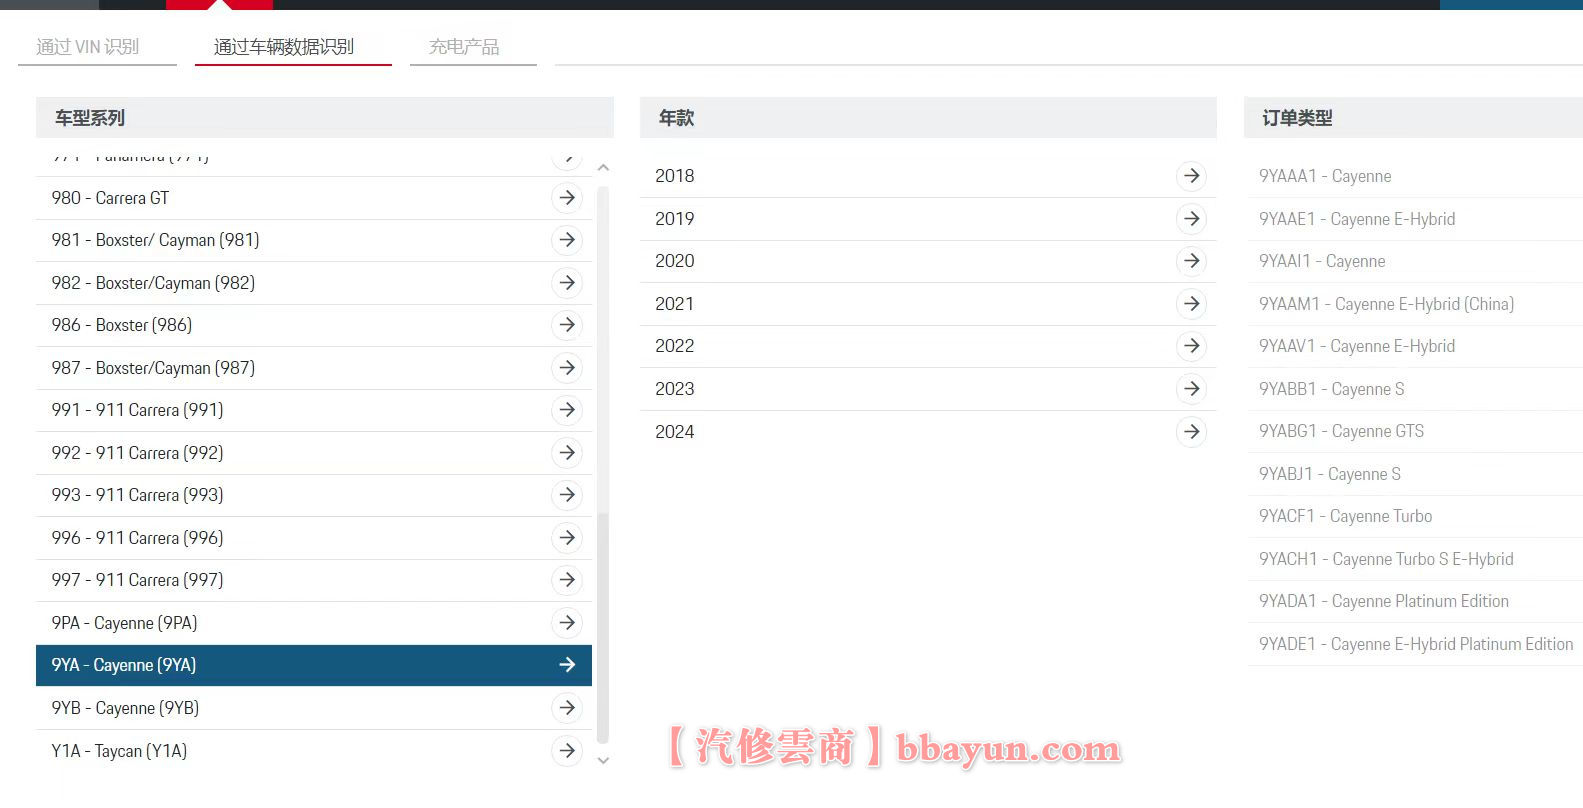
Task: Choose 986 - Boxster (986) series
Action: point(314,325)
